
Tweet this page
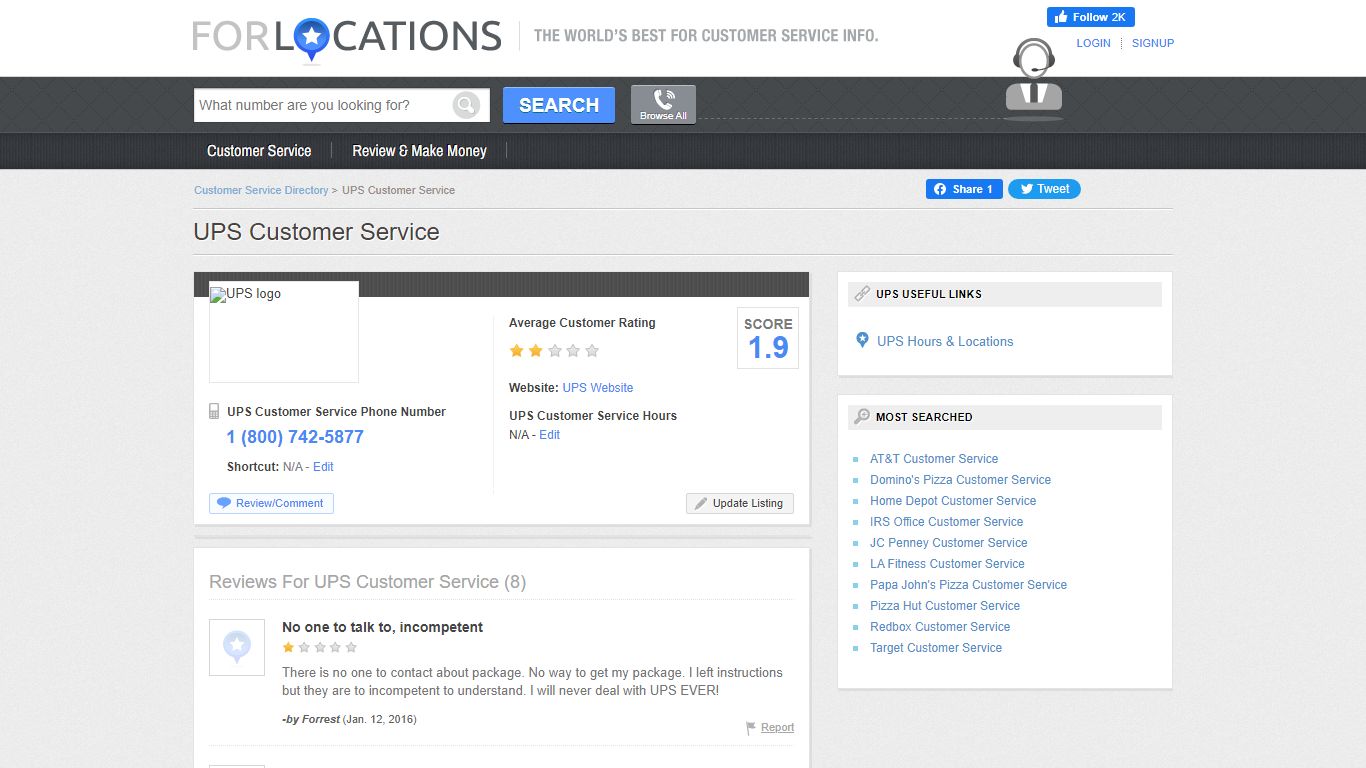click(x=1044, y=189)
